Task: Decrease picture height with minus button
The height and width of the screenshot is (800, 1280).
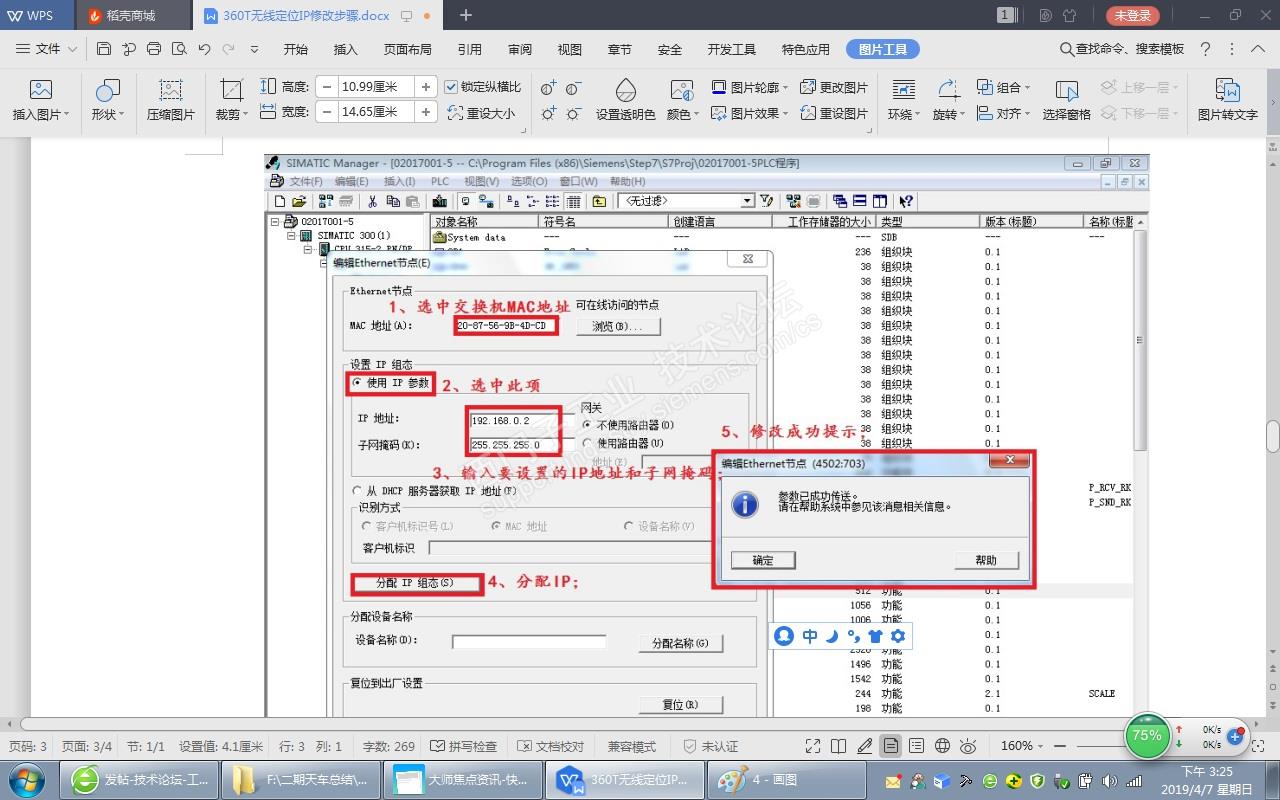Action: [x=326, y=87]
